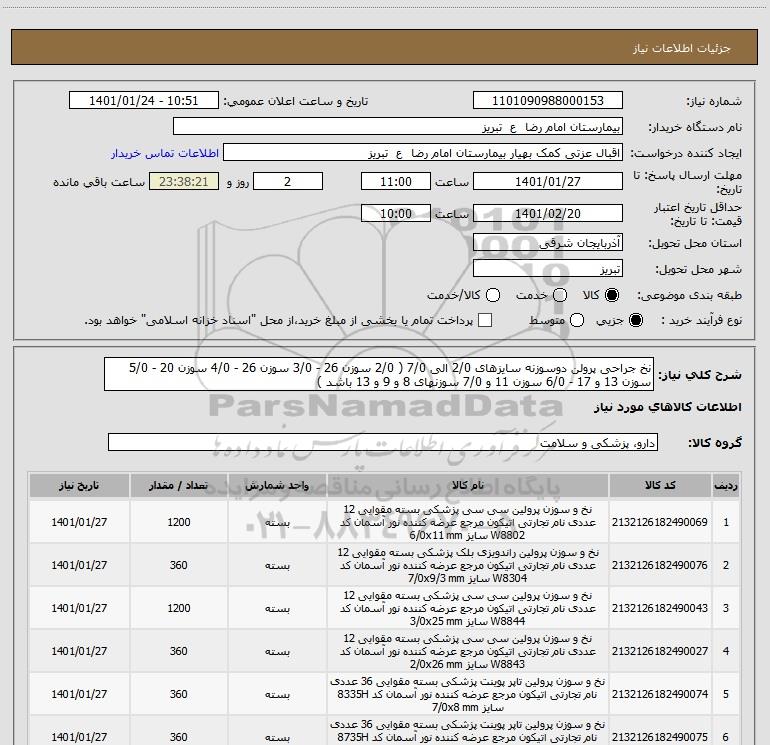Click the اطلاعات کالاهای مورد نیاز section heading
The image size is (770, 745).
(667, 407)
